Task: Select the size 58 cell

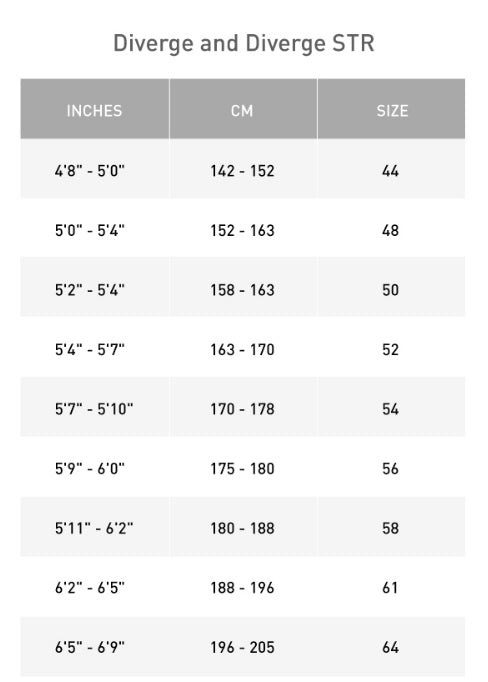Action: pyautogui.click(x=391, y=526)
